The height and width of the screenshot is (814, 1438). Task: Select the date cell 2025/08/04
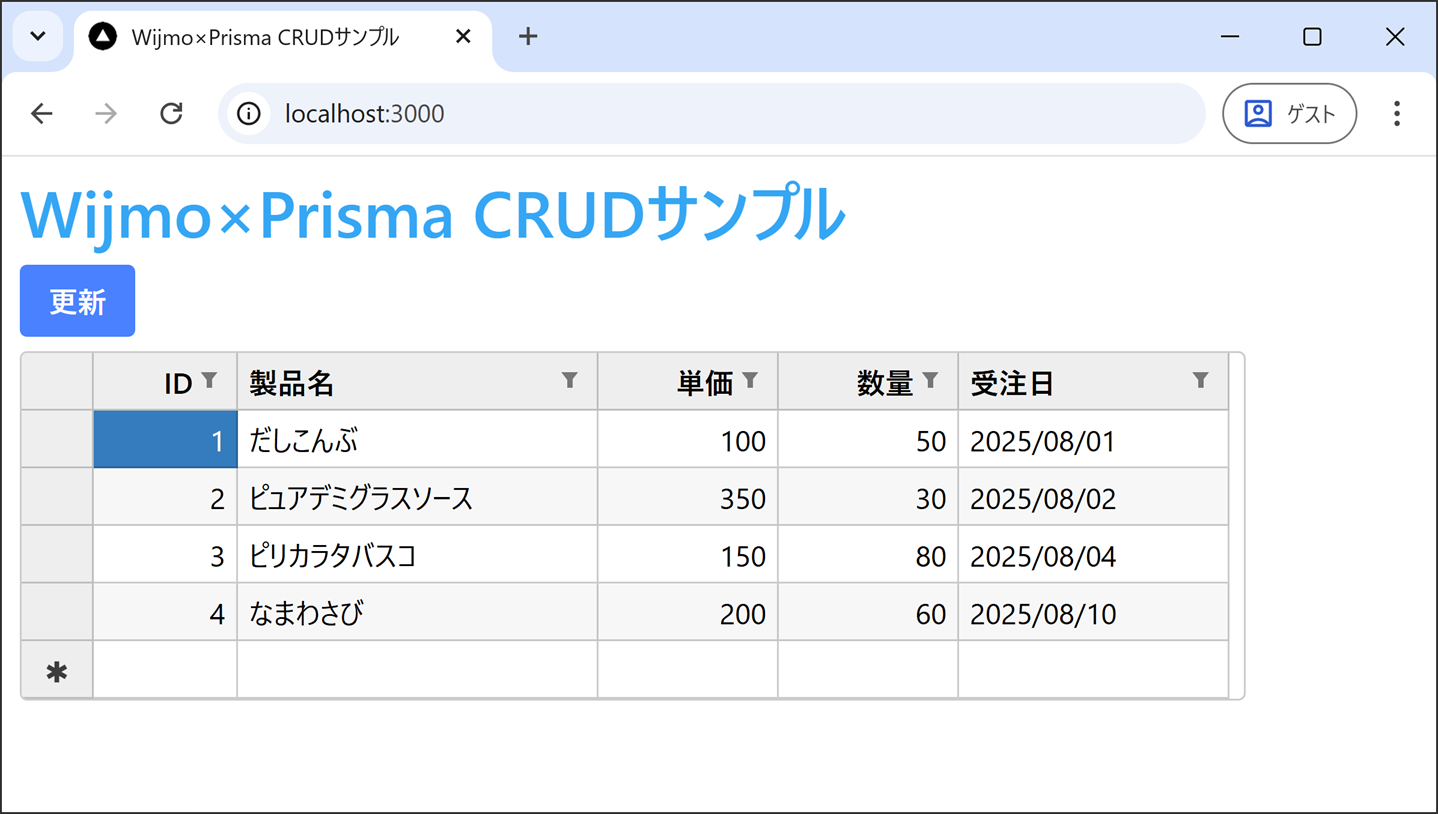coord(1093,555)
